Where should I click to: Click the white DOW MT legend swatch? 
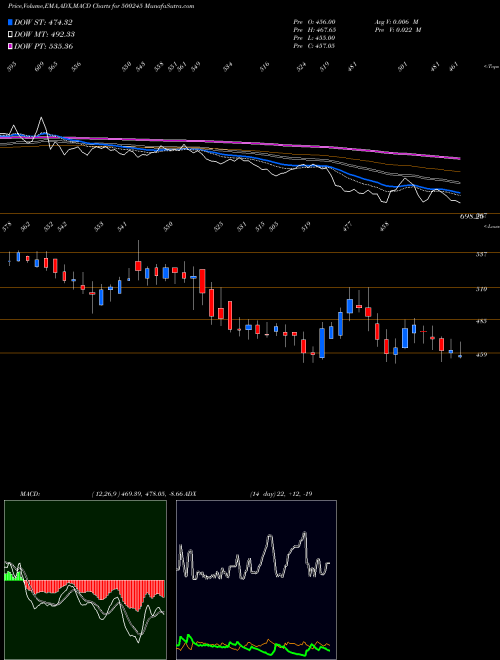pyautogui.click(x=10, y=35)
